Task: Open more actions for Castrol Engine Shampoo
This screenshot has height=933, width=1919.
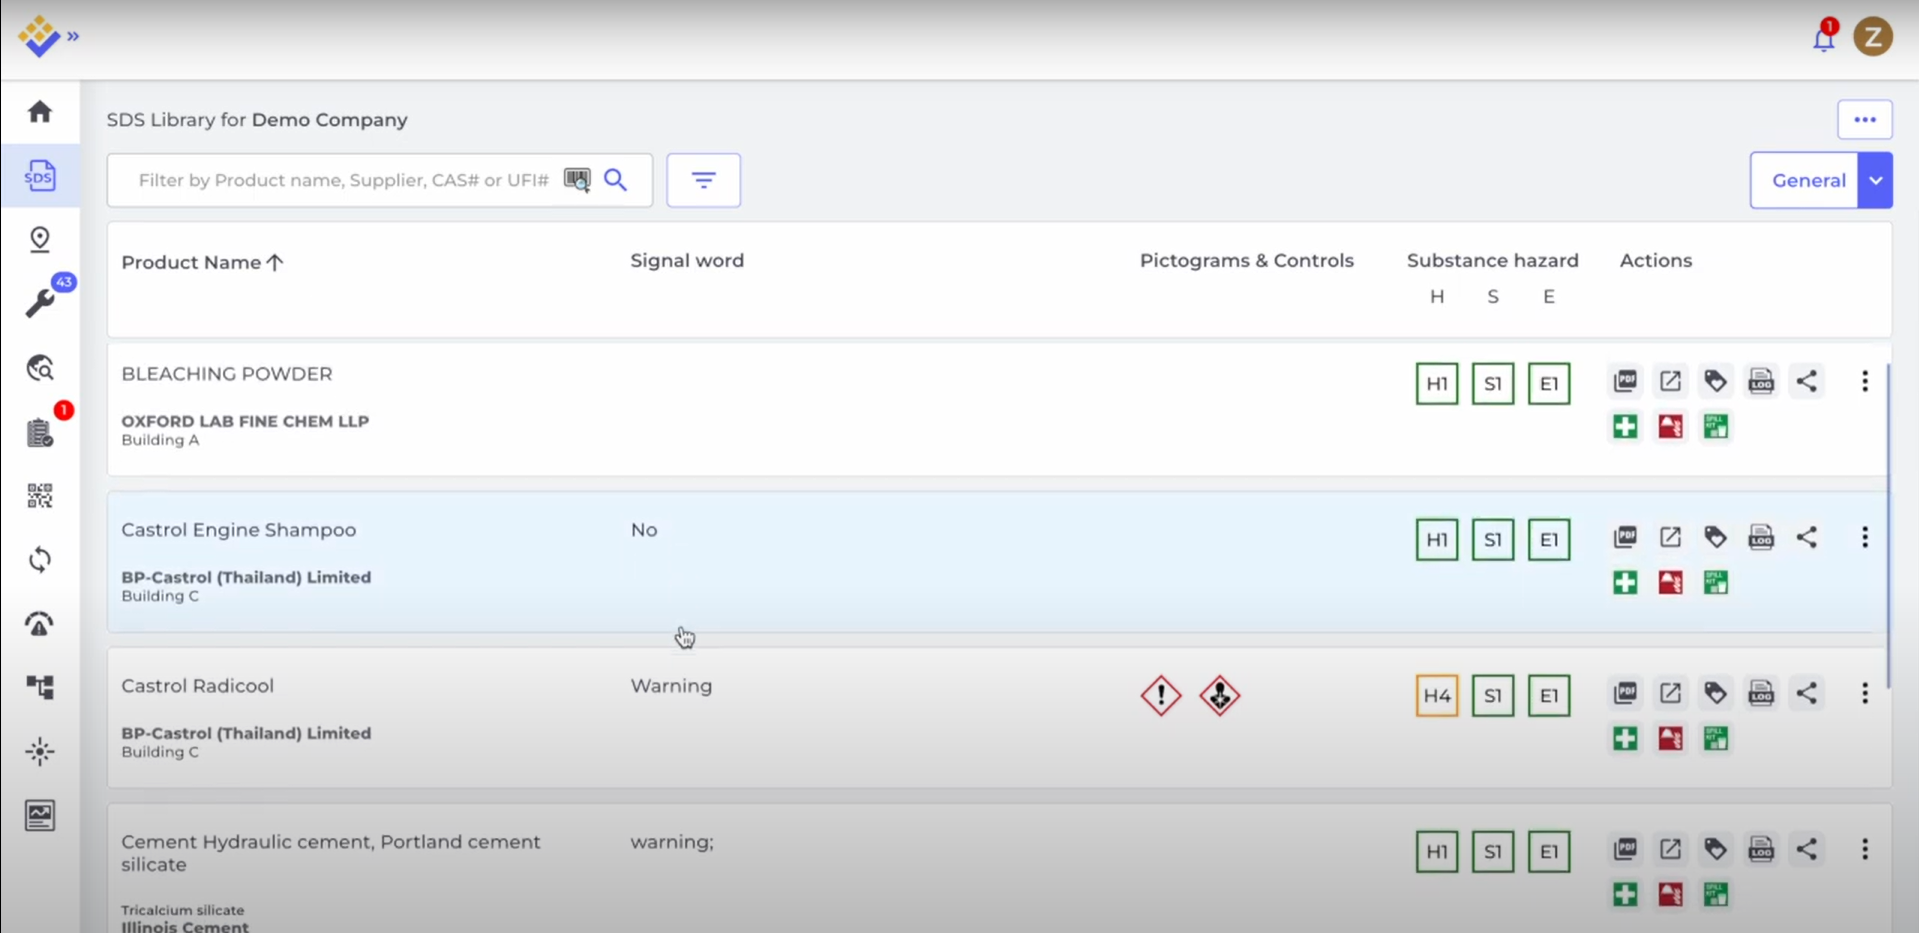Action: (1865, 537)
